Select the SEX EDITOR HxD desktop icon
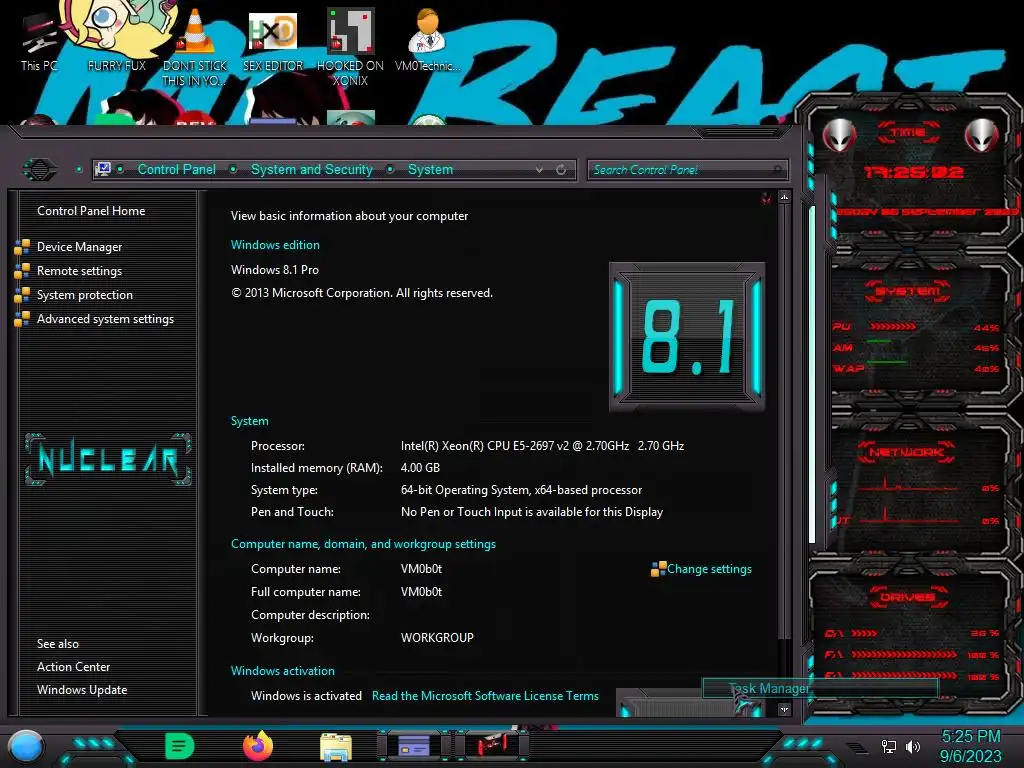Screen dimensions: 1024x768 (x=273, y=40)
